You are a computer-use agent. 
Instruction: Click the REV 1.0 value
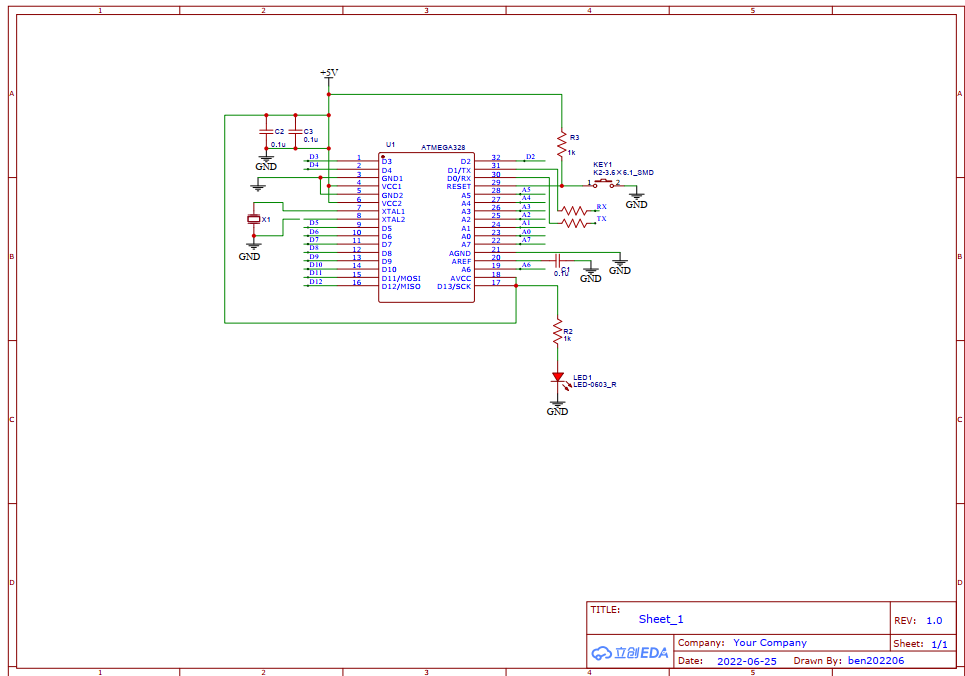click(934, 621)
